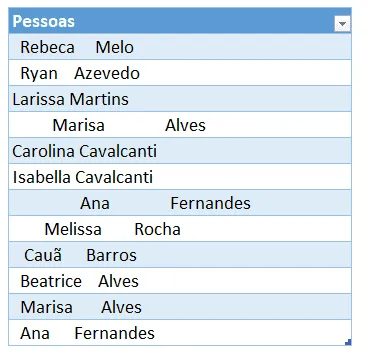Click the first name Ryan
This screenshot has width=367, height=363.
pyautogui.click(x=39, y=74)
